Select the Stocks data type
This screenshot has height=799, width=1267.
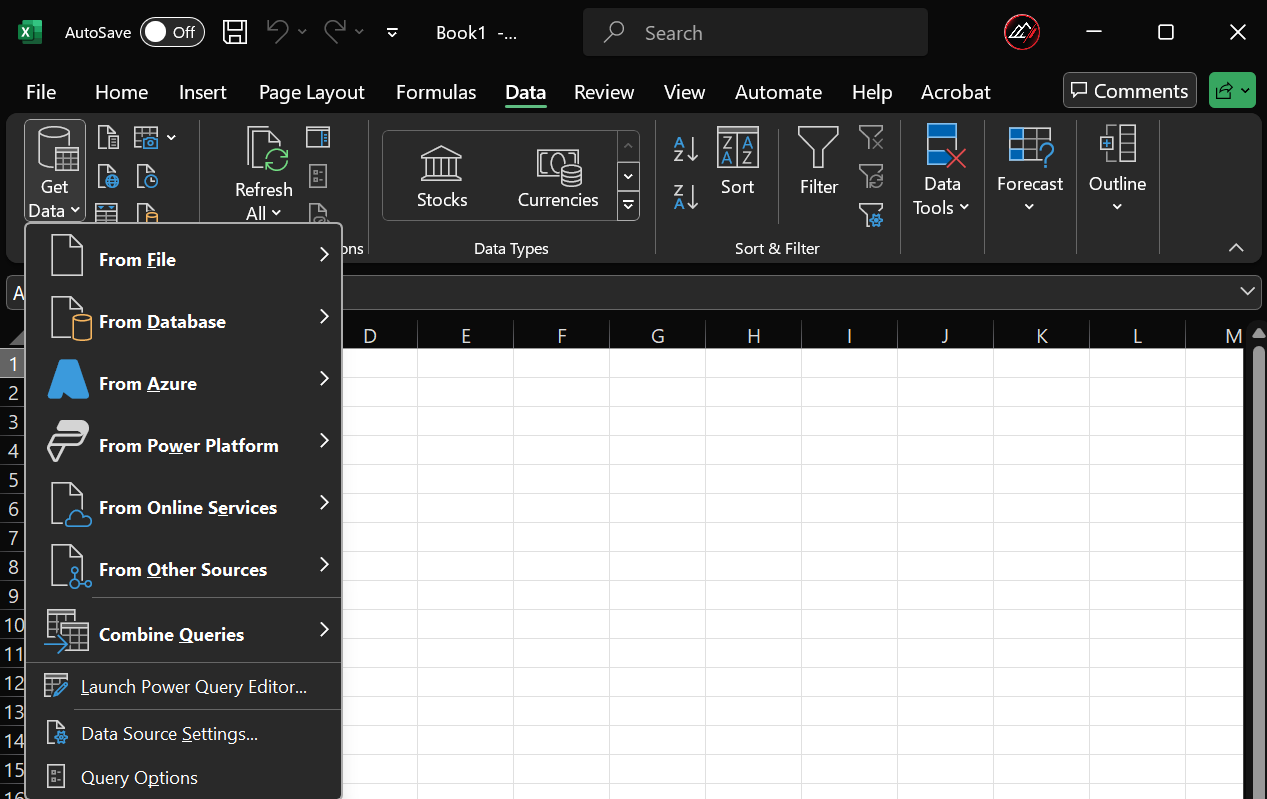(442, 177)
